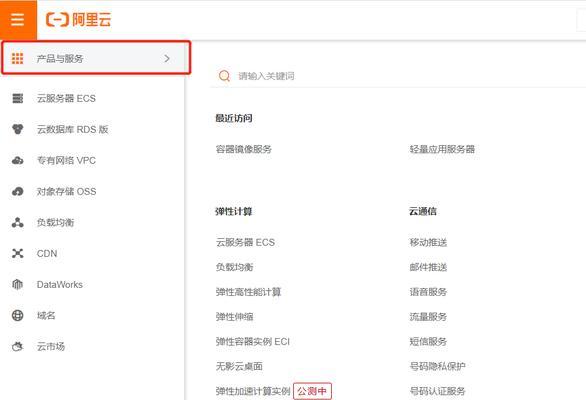This screenshot has height=400, width=586.
Task: Open 弹性高性能计算 link
Action: click(248, 292)
